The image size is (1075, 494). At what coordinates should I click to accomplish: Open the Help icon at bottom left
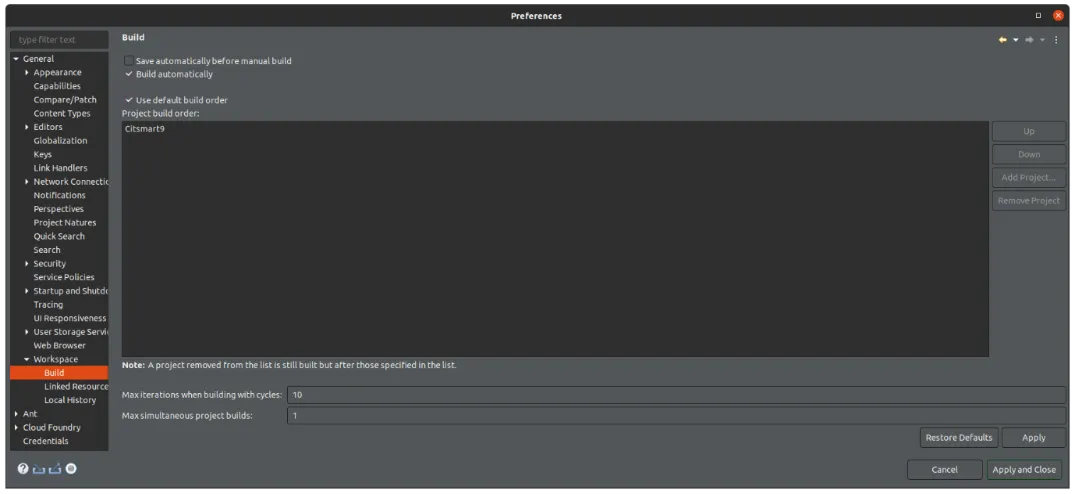(x=23, y=469)
